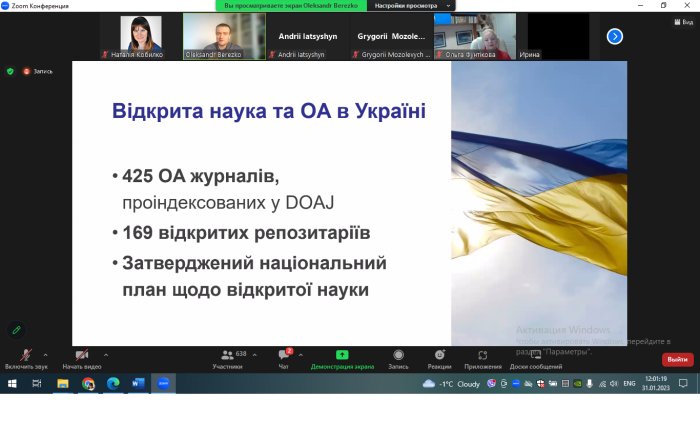
Task: Select Ирина participant tile
Action: tap(558, 36)
